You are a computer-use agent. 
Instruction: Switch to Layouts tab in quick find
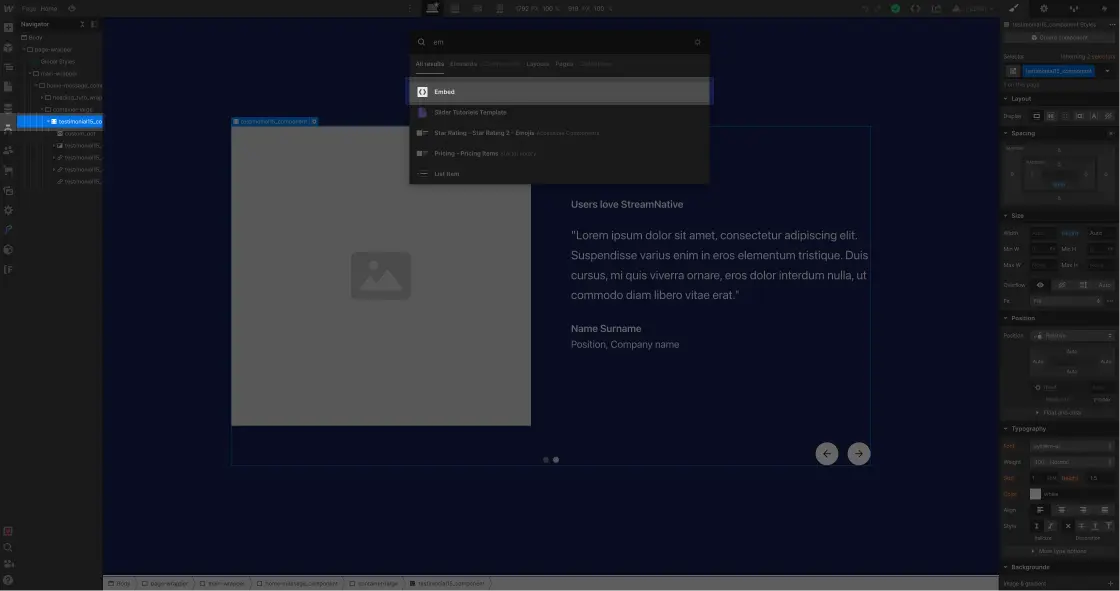click(x=538, y=64)
